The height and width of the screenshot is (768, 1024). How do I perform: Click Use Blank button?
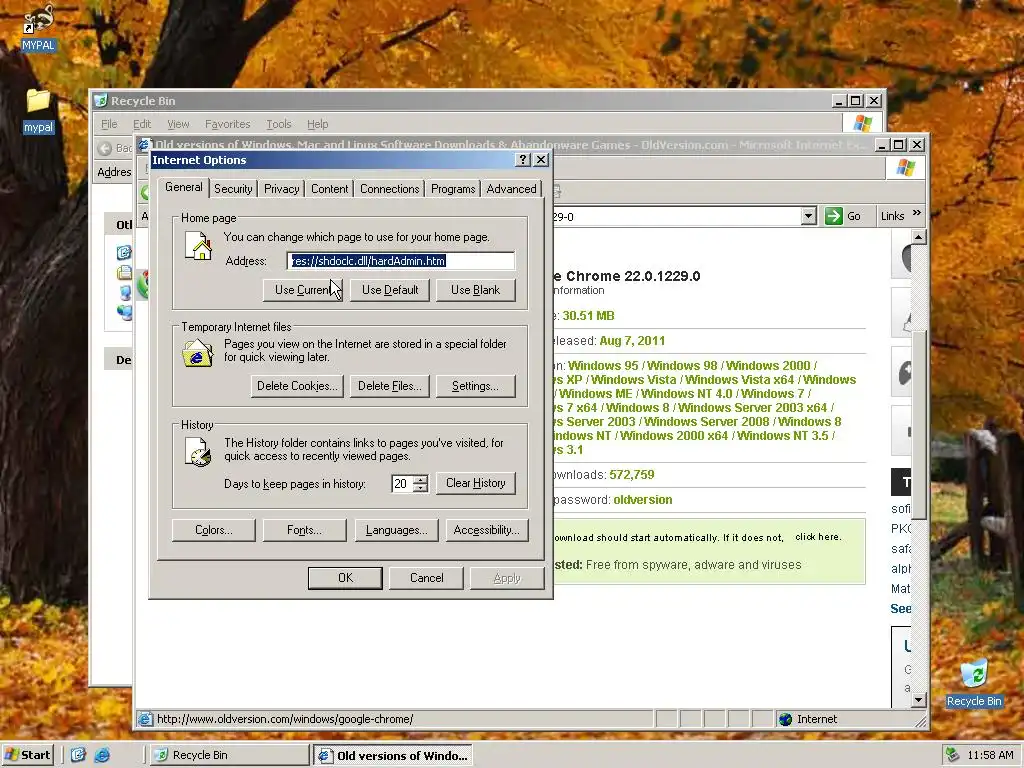tap(475, 290)
